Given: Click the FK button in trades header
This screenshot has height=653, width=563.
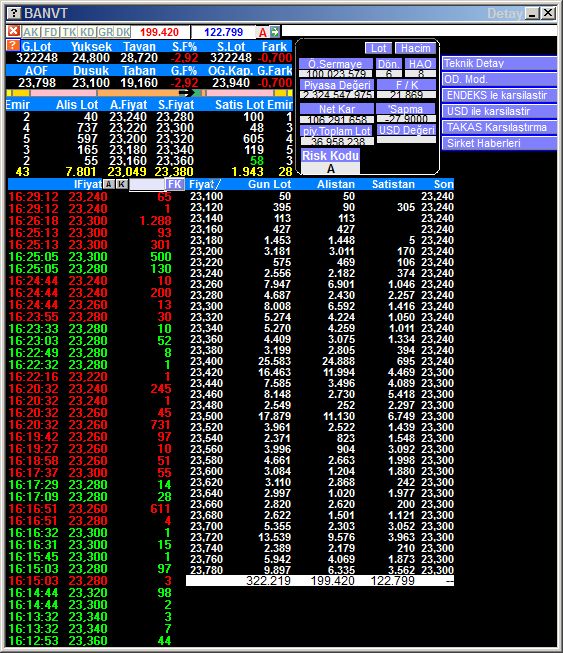Looking at the screenshot, I should pyautogui.click(x=174, y=184).
